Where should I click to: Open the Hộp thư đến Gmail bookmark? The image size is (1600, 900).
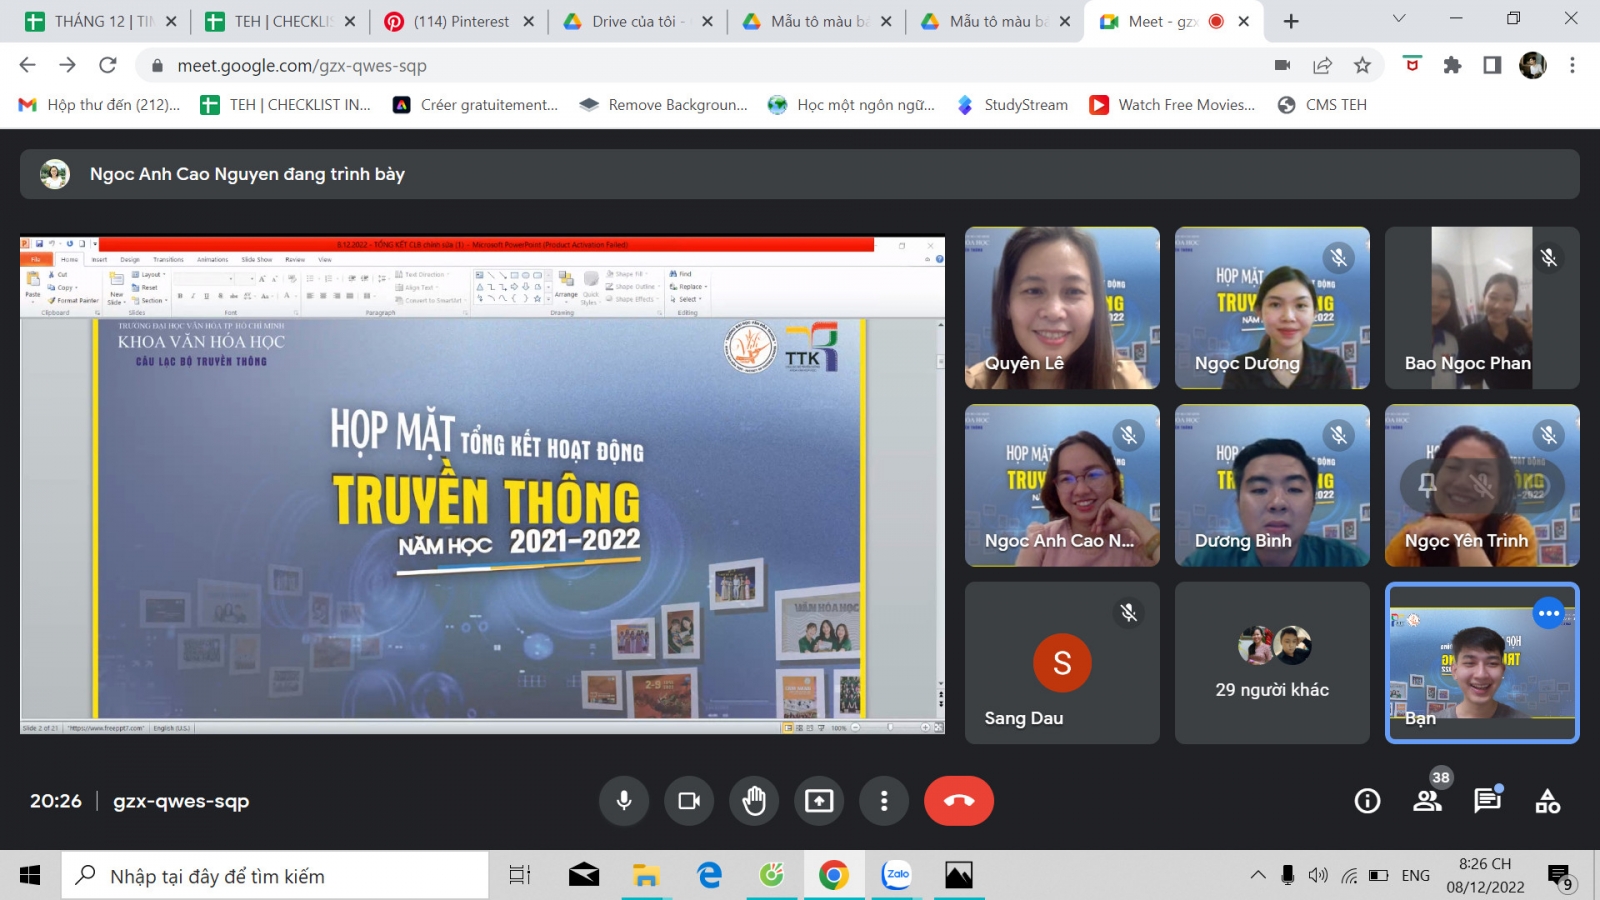(100, 105)
